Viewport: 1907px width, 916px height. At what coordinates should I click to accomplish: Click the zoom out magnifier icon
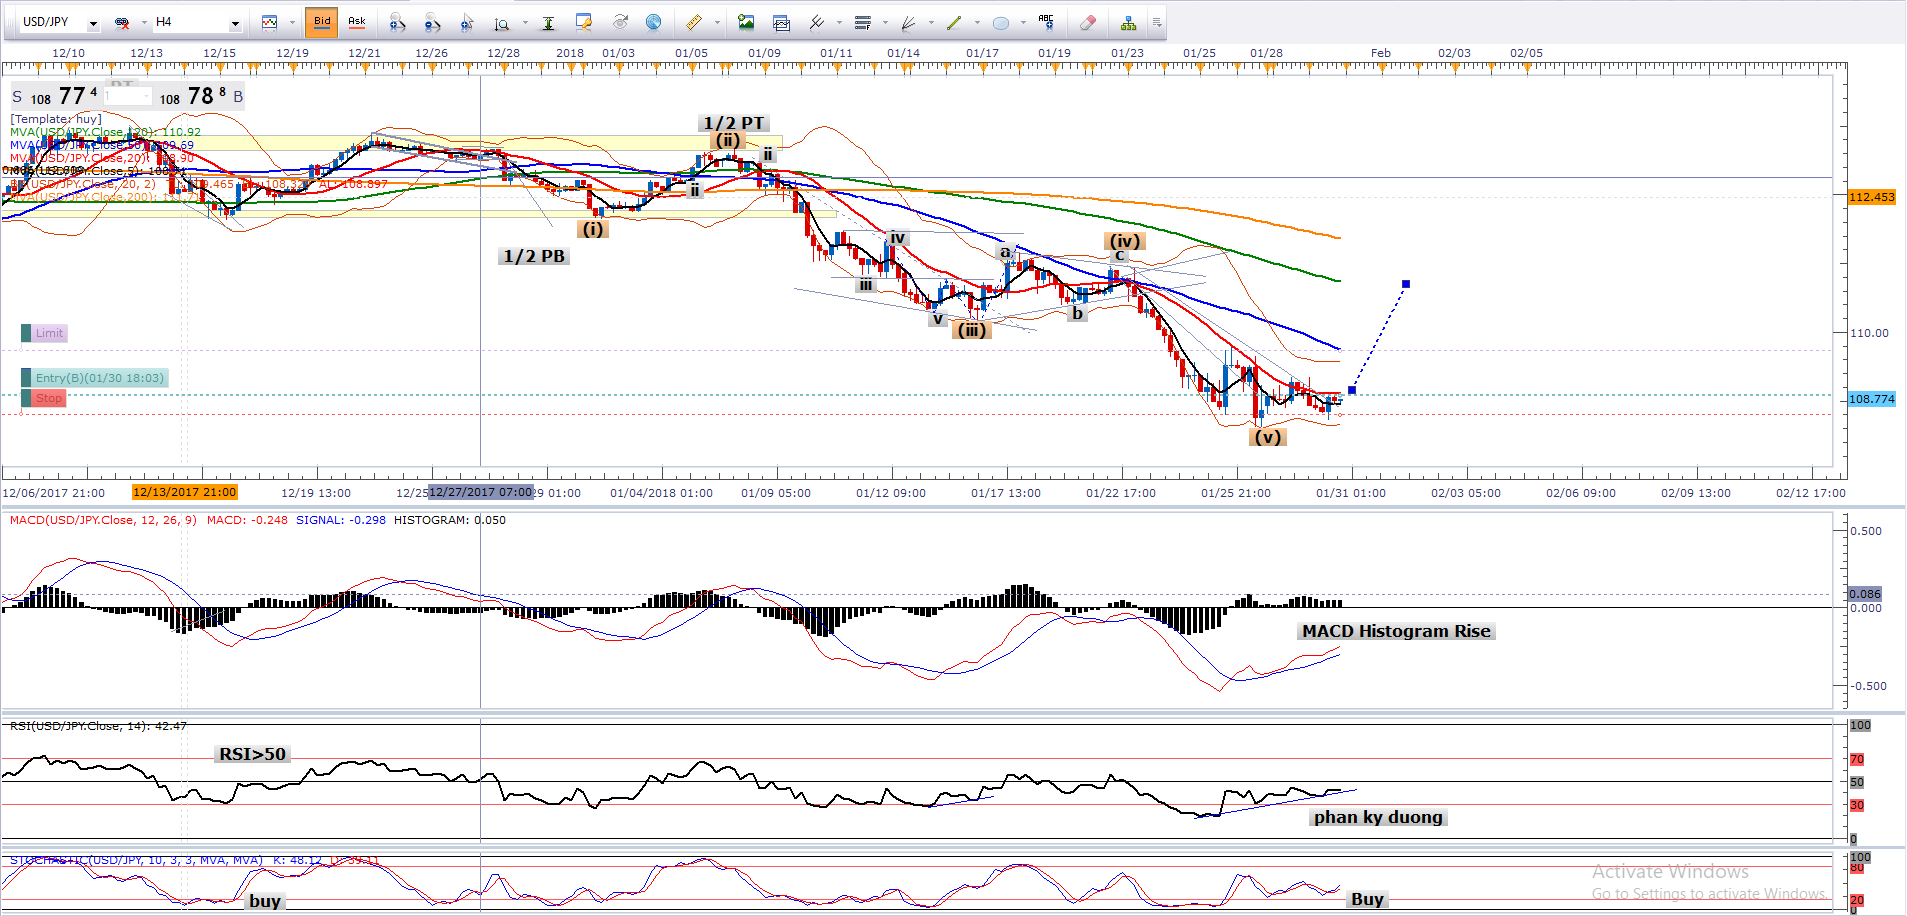click(x=432, y=22)
